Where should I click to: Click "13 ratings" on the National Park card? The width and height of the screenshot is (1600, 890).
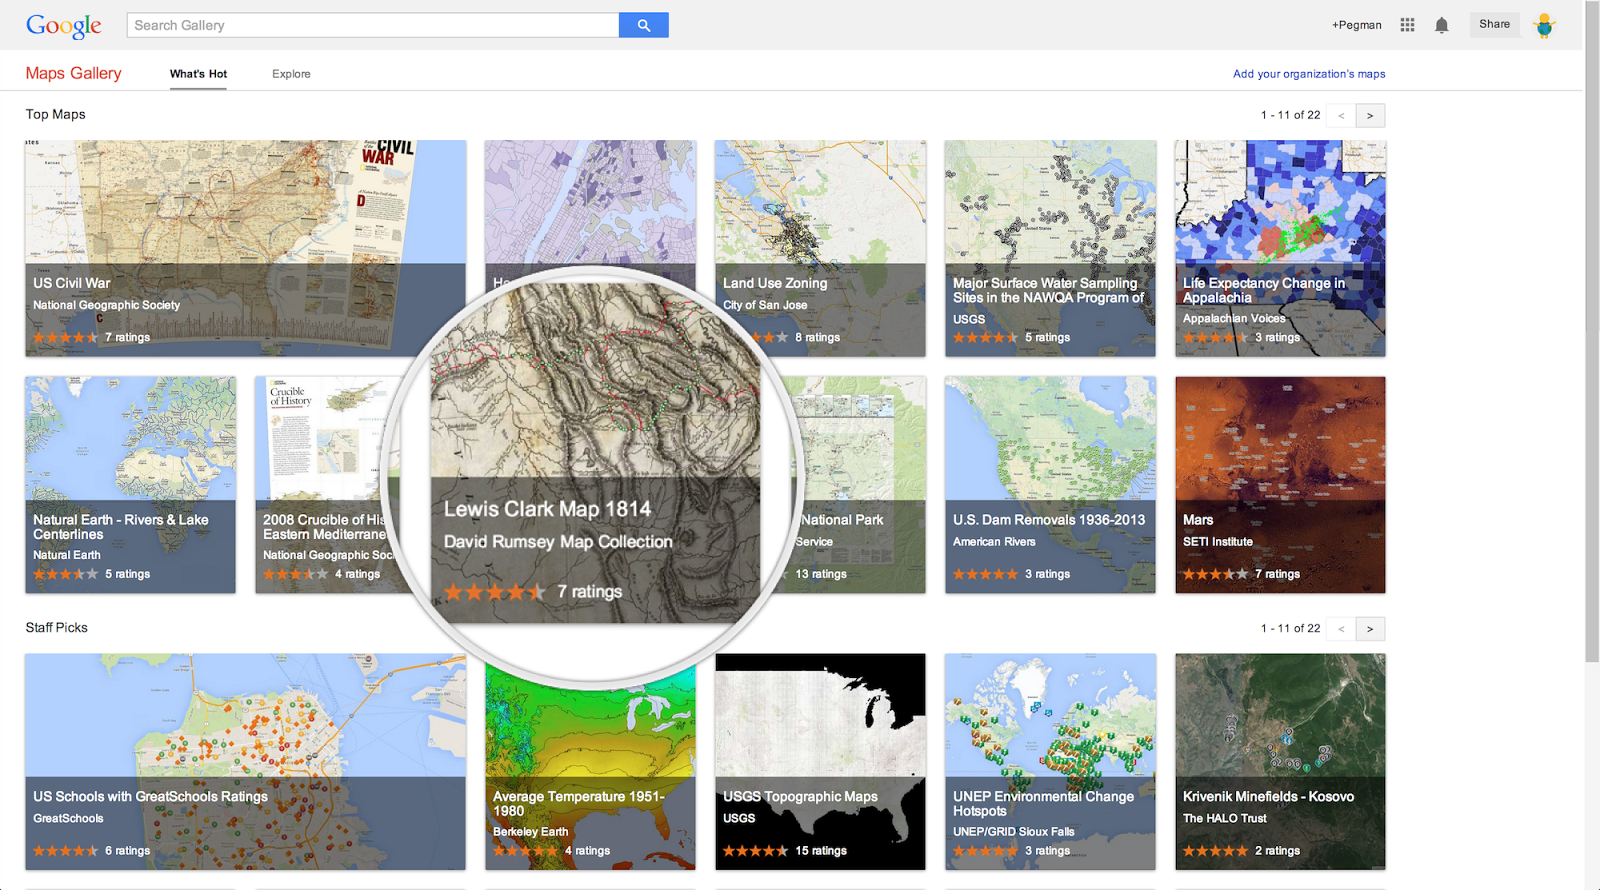pos(821,574)
